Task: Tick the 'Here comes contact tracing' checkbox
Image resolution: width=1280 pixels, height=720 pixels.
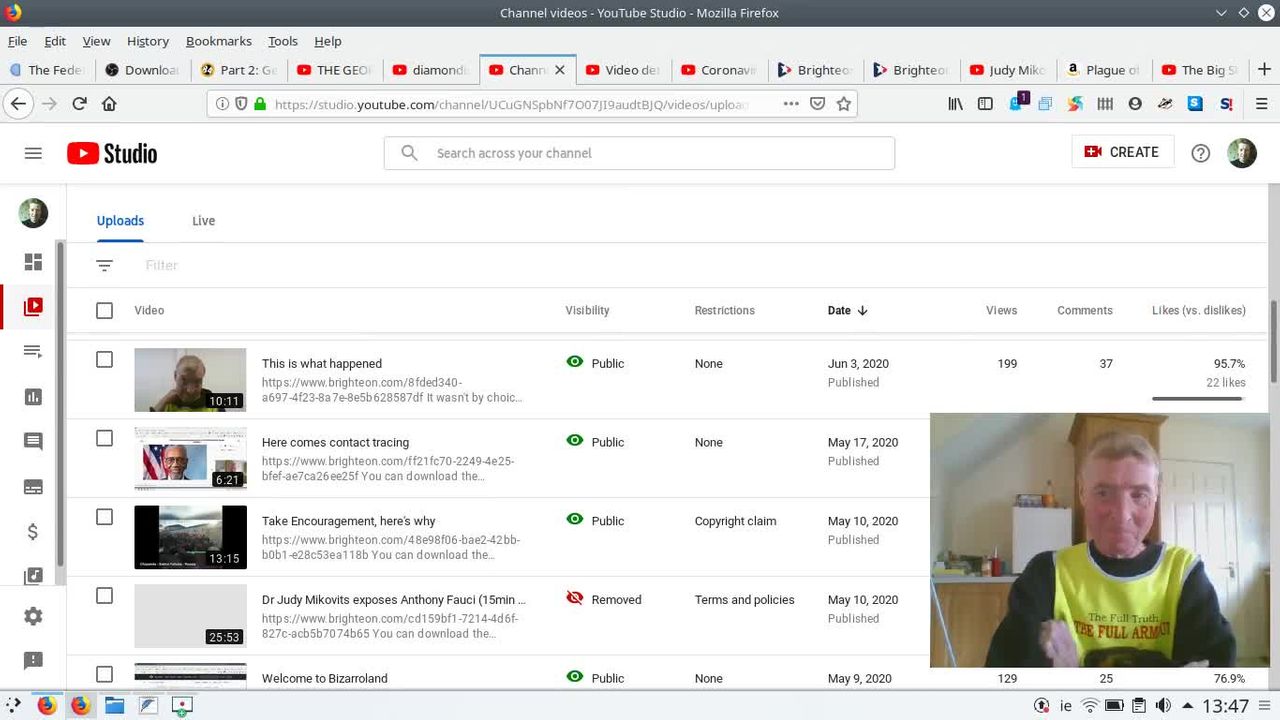Action: (x=104, y=438)
